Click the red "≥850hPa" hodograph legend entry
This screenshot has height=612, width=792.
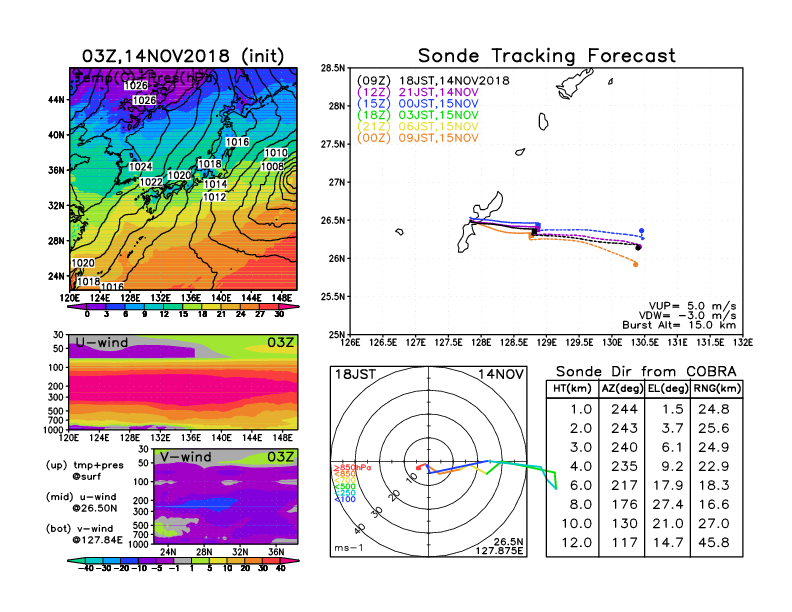[352, 468]
